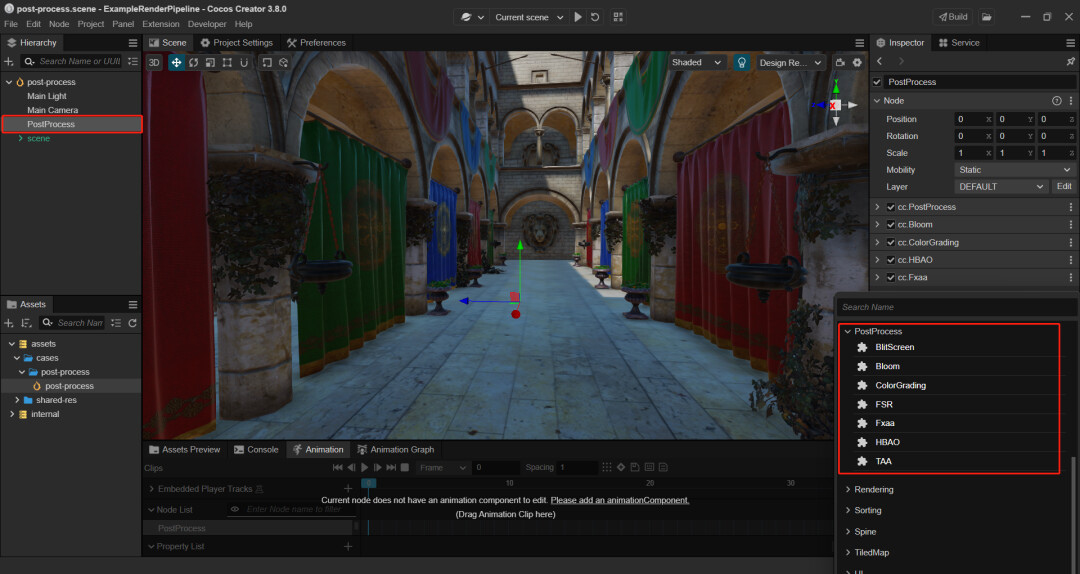Open scene gizmo settings gear
Image resolution: width=1080 pixels, height=574 pixels.
click(x=857, y=62)
